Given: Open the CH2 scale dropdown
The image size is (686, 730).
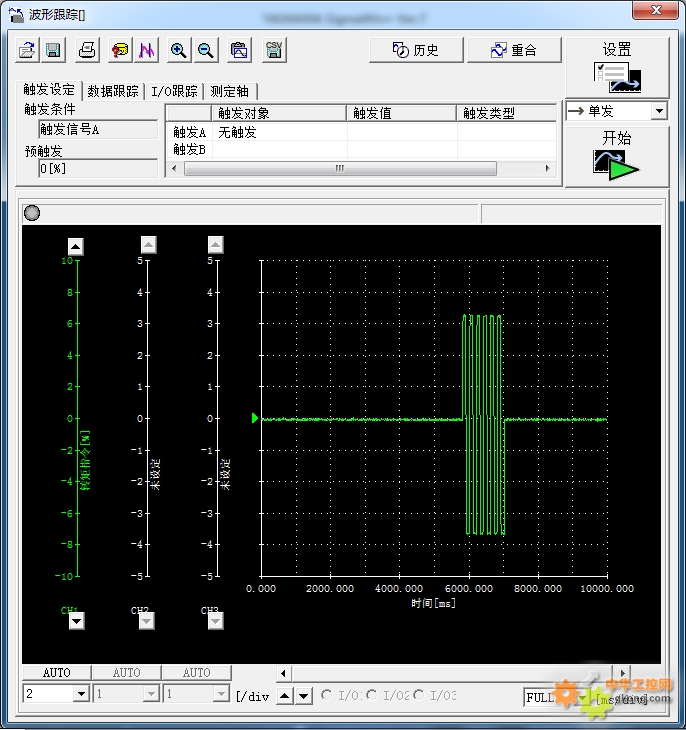Looking at the screenshot, I should [x=151, y=694].
